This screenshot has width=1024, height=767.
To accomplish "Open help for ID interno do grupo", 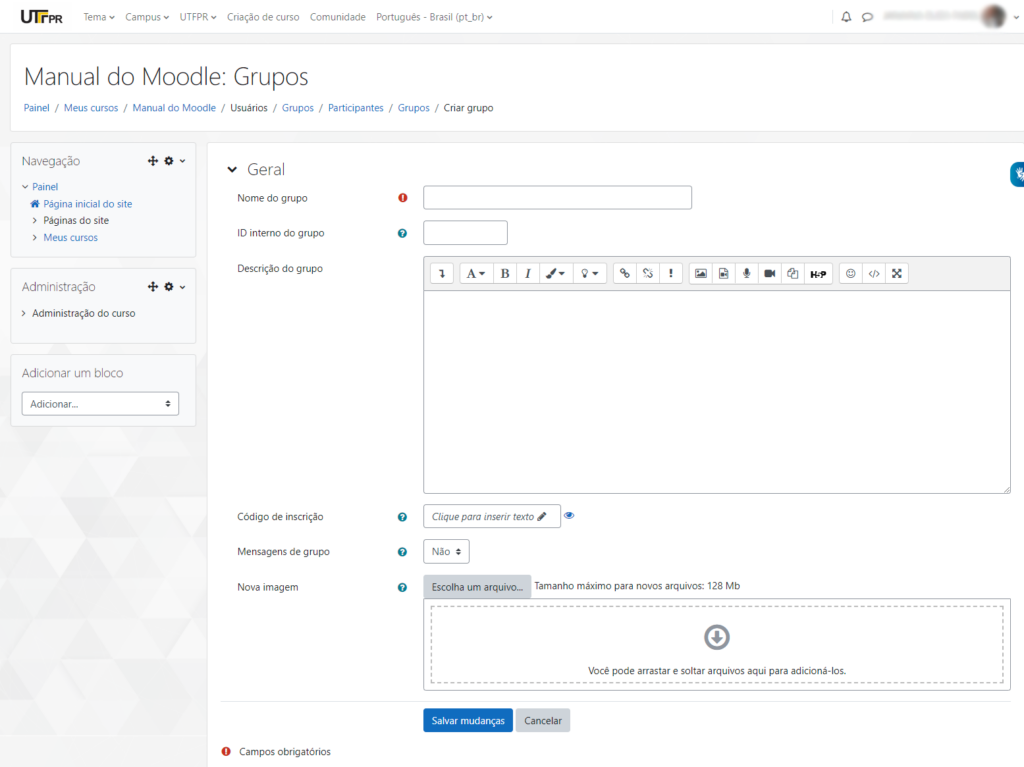I will 402,233.
